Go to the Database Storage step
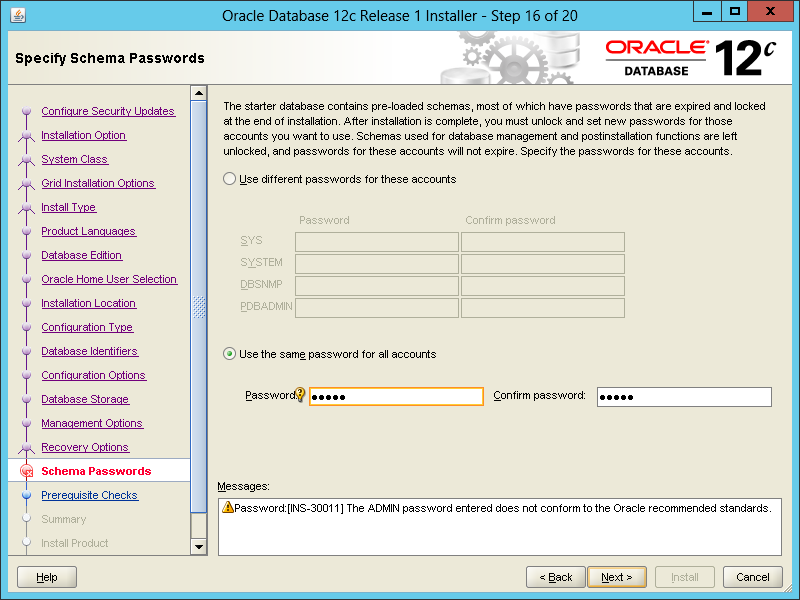Image resolution: width=800 pixels, height=600 pixels. point(85,399)
